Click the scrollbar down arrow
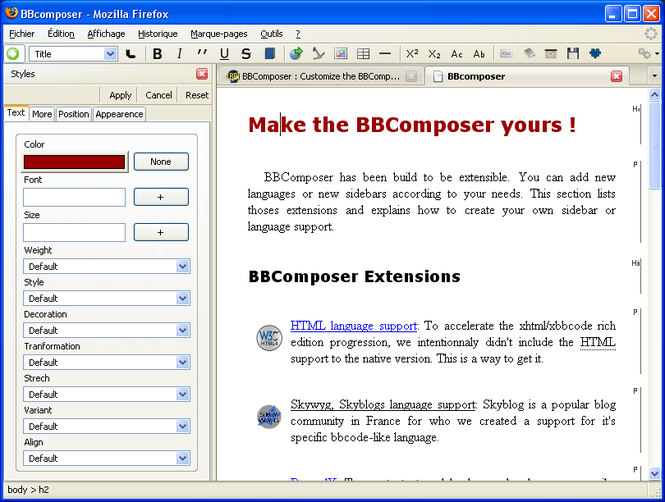665x502 pixels. point(654,473)
